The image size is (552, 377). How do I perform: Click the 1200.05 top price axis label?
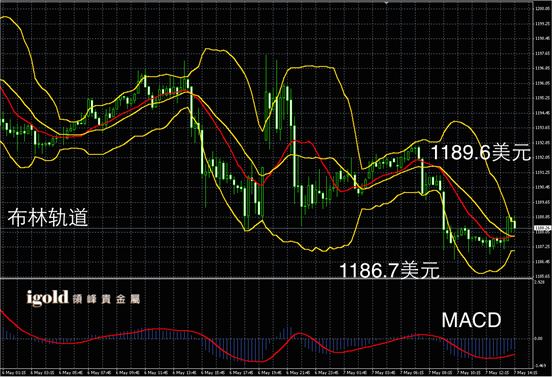pyautogui.click(x=542, y=8)
